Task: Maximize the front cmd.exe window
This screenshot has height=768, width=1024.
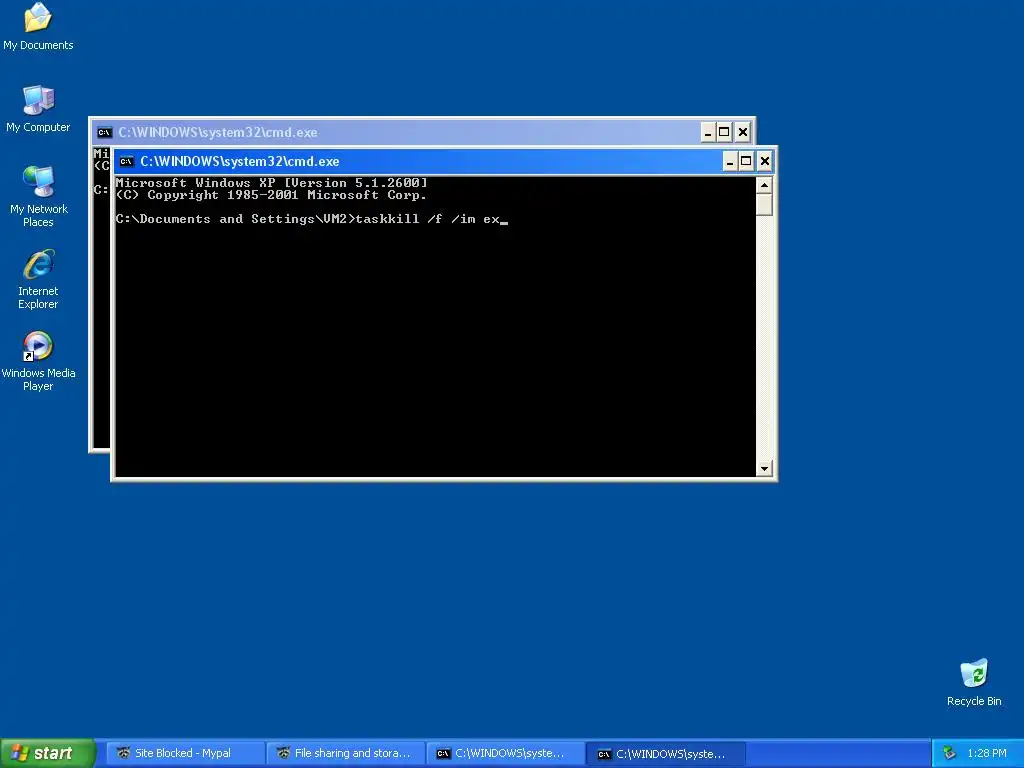Action: [746, 161]
